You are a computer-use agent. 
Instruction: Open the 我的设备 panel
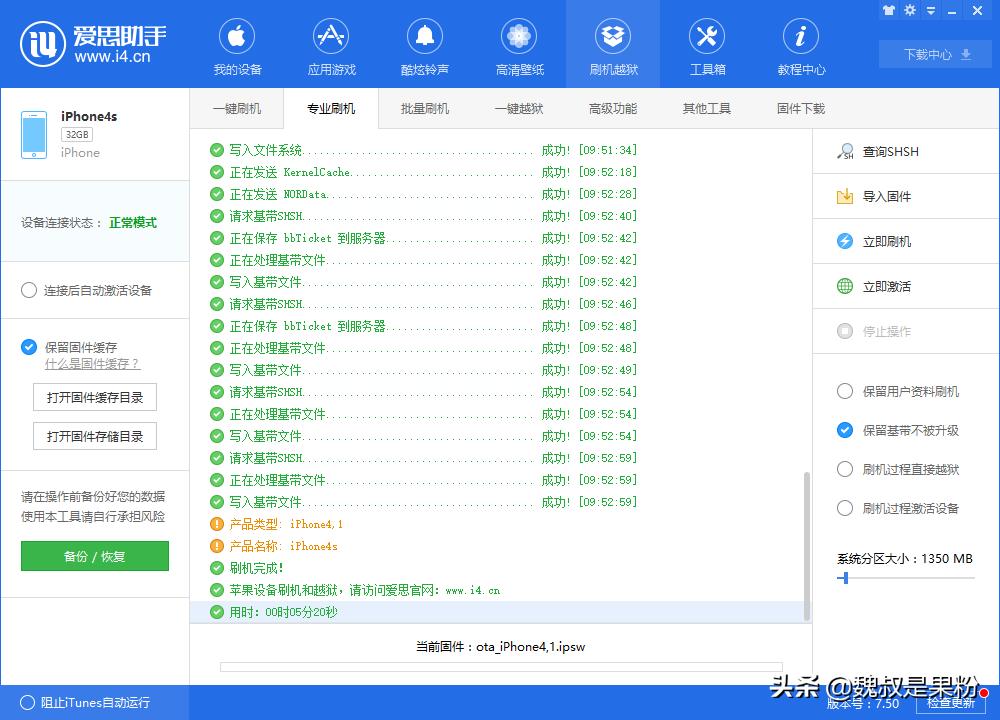point(237,44)
